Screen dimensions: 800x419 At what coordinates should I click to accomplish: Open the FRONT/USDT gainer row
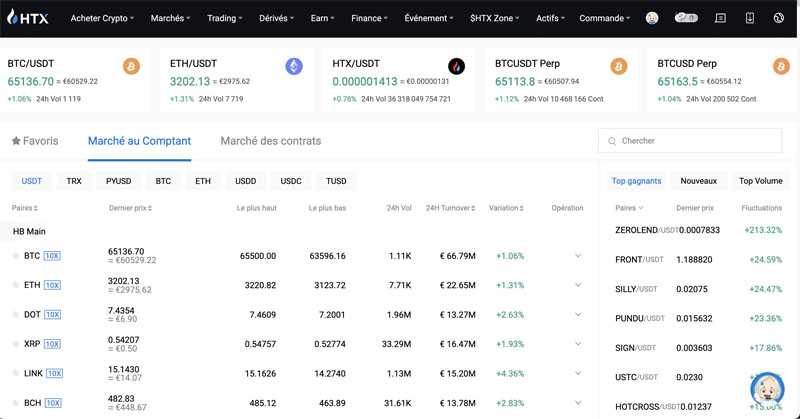(698, 260)
